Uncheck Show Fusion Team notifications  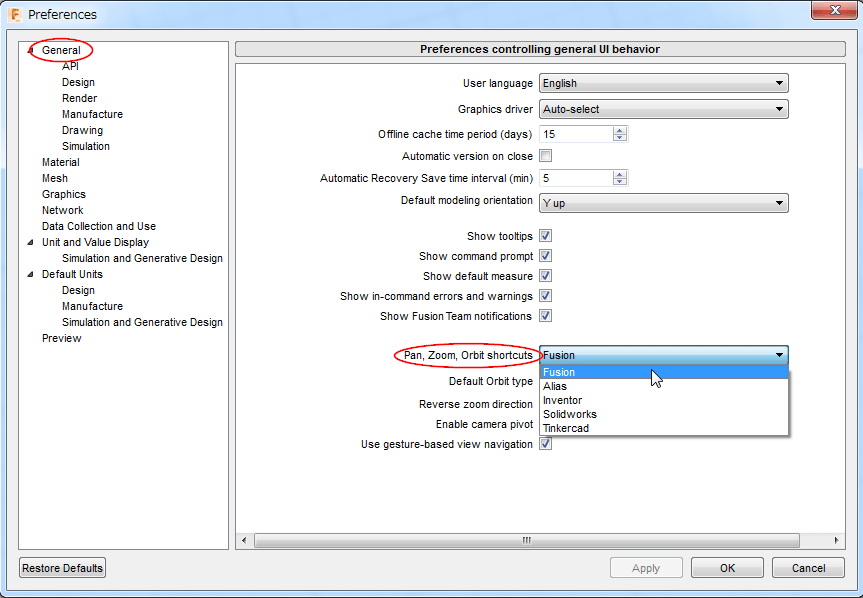click(545, 315)
